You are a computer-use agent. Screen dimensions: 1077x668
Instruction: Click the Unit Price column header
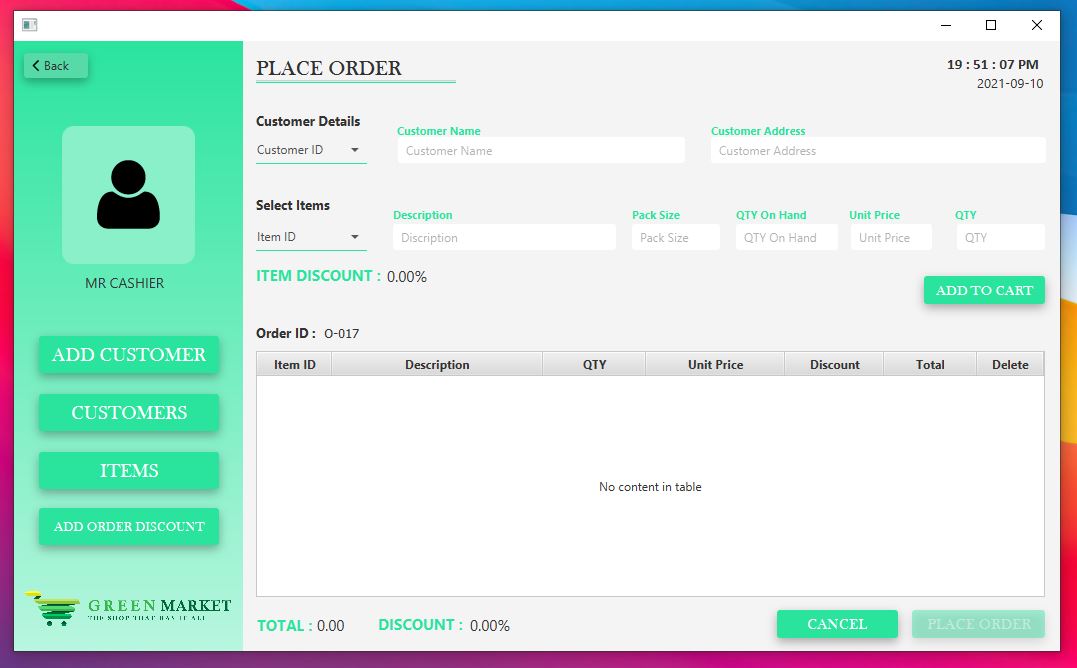[x=714, y=364]
